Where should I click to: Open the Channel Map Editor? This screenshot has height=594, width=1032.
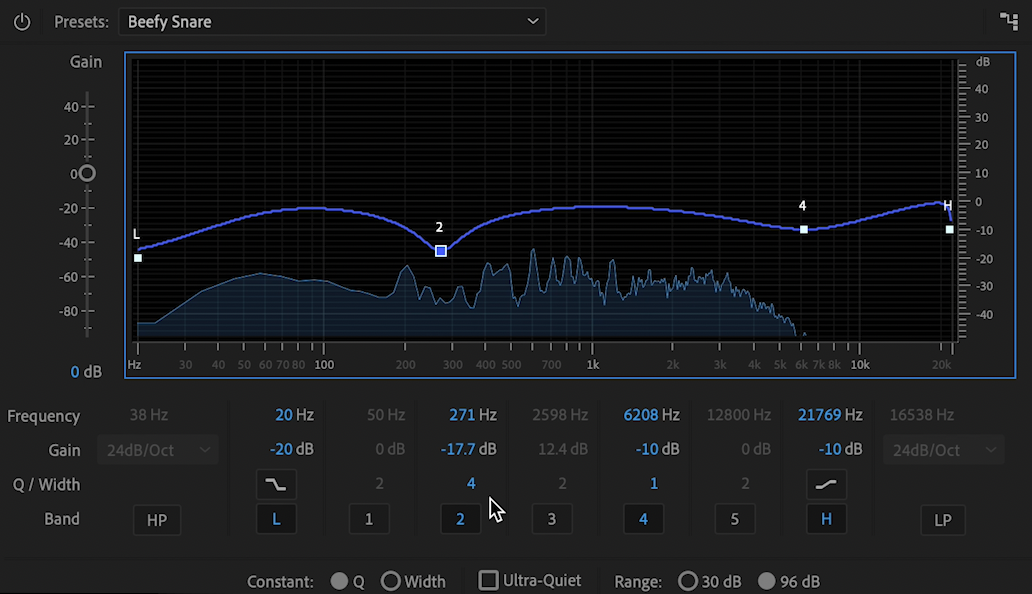1008,20
